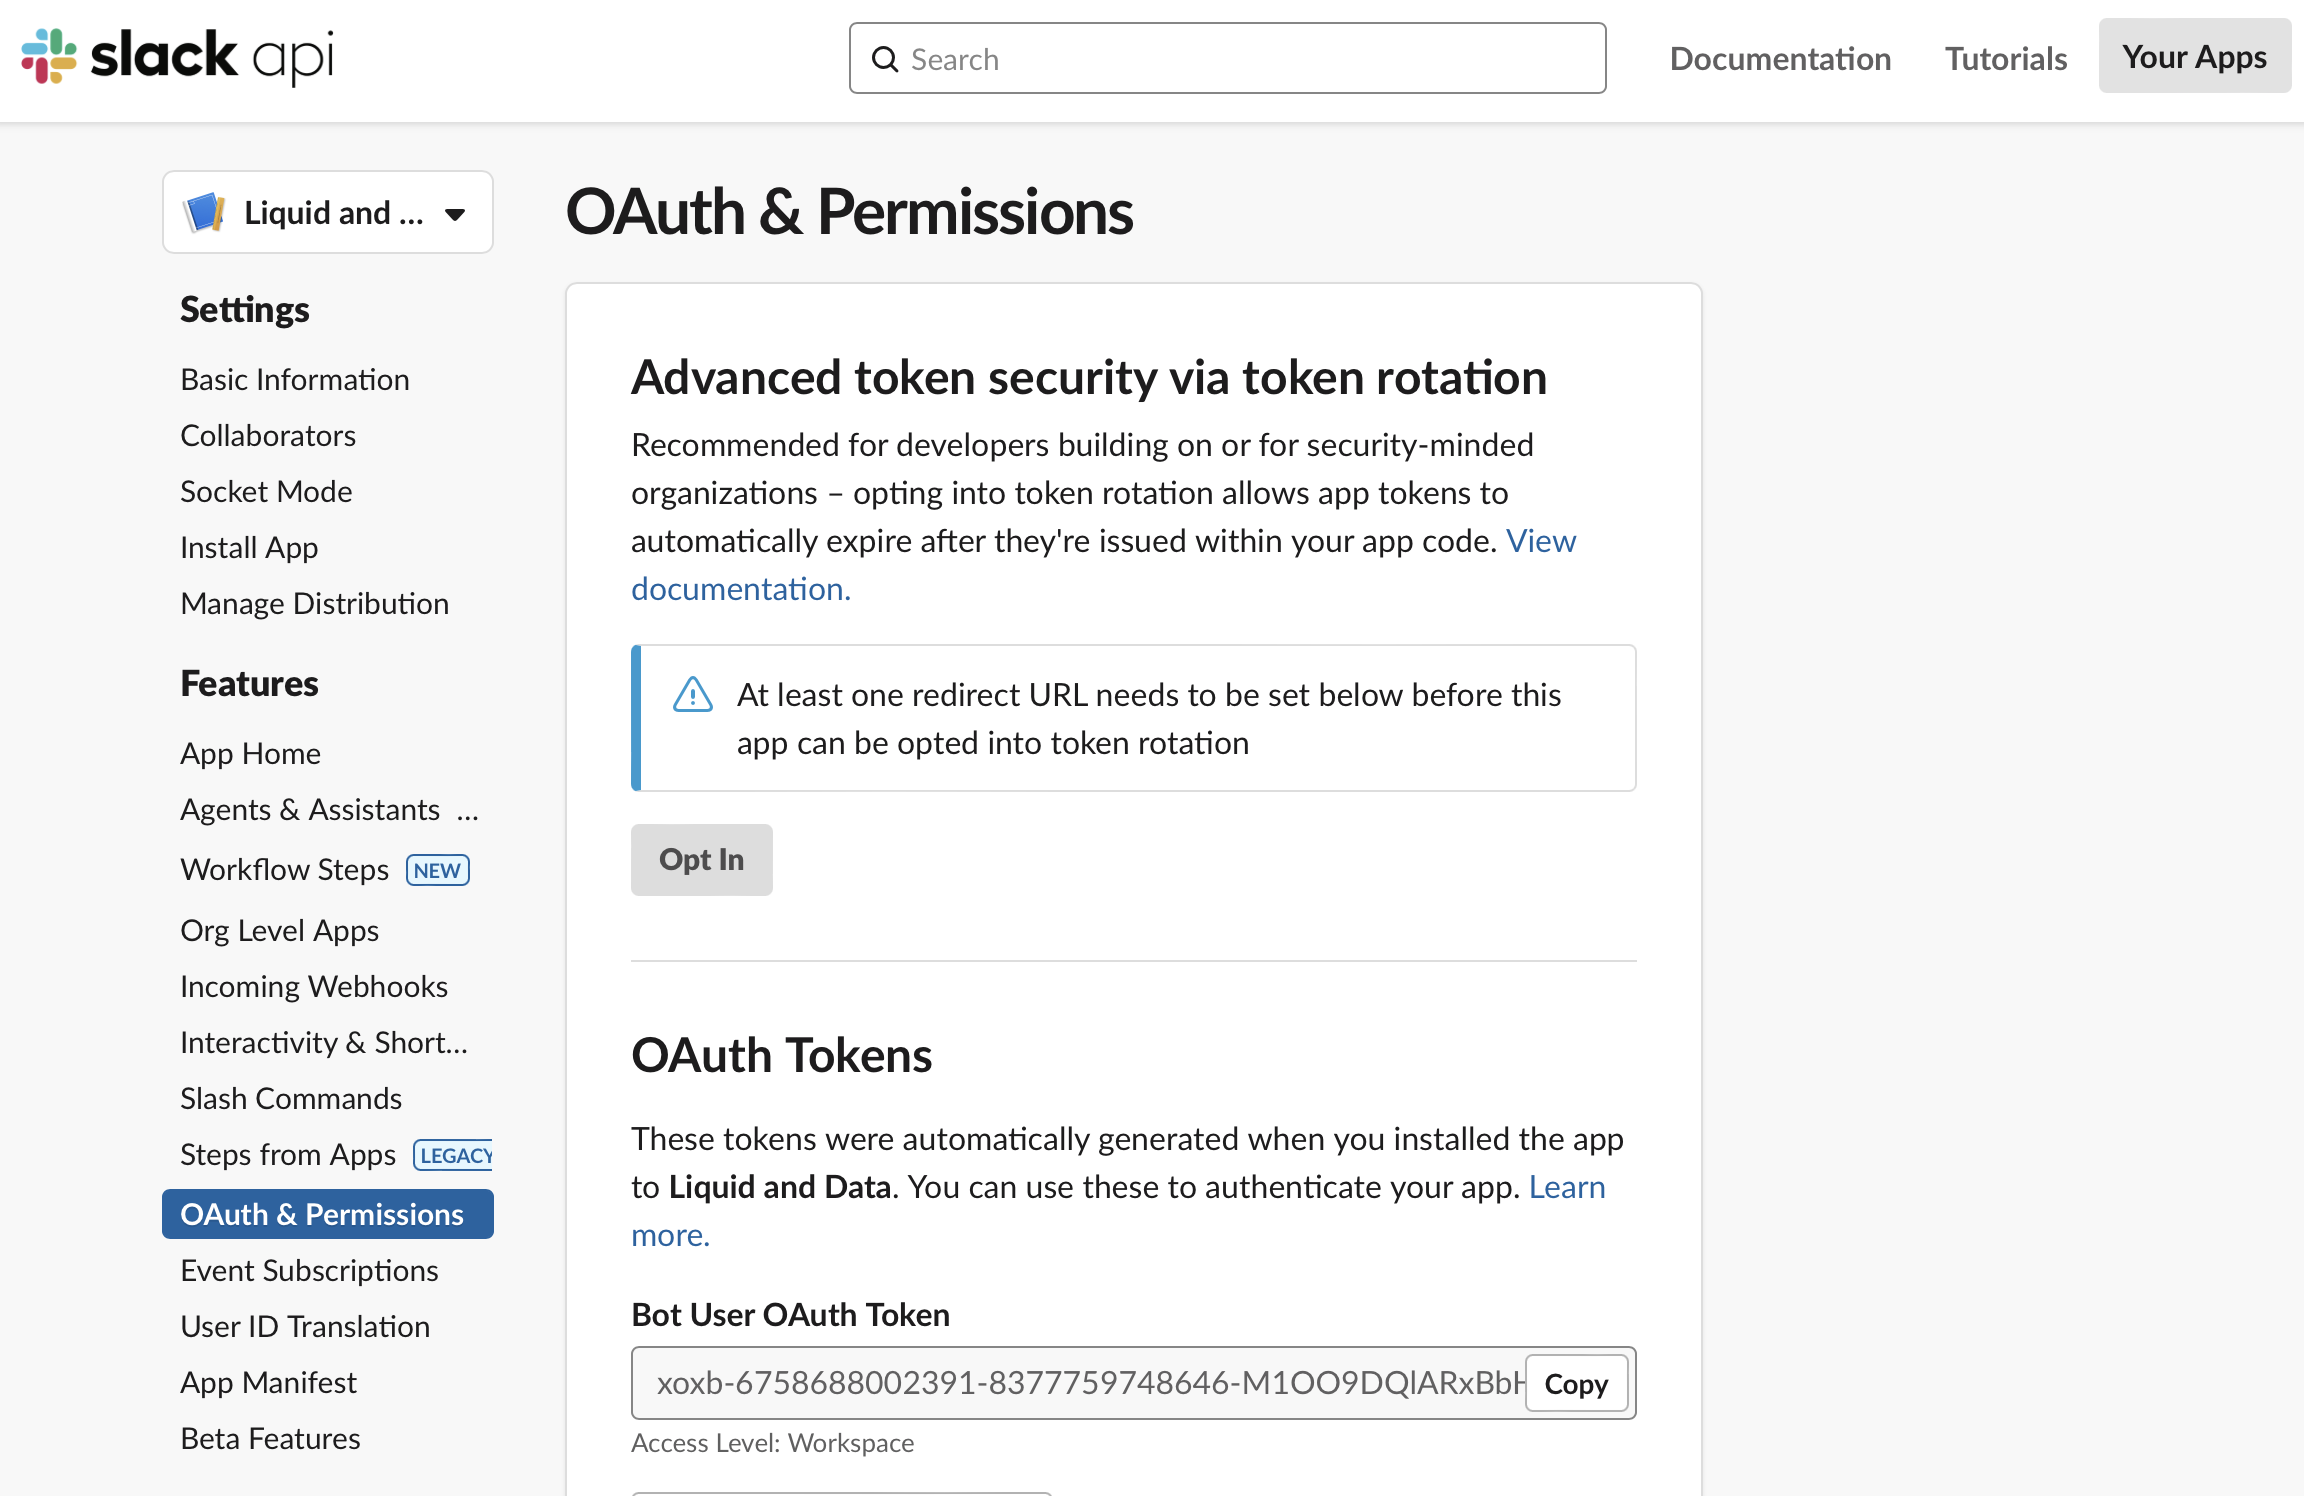Open Event Subscriptions in the sidebar
The width and height of the screenshot is (2304, 1496).
point(309,1270)
